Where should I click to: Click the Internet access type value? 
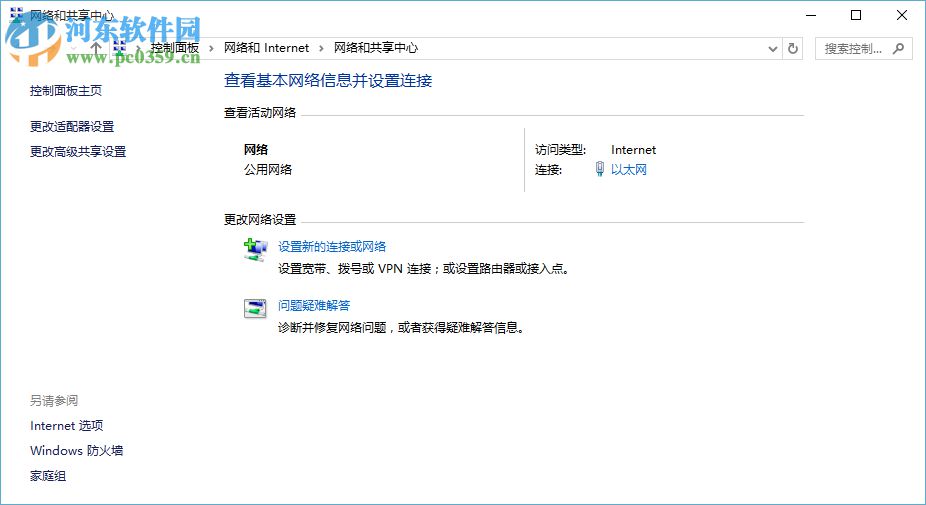[633, 150]
